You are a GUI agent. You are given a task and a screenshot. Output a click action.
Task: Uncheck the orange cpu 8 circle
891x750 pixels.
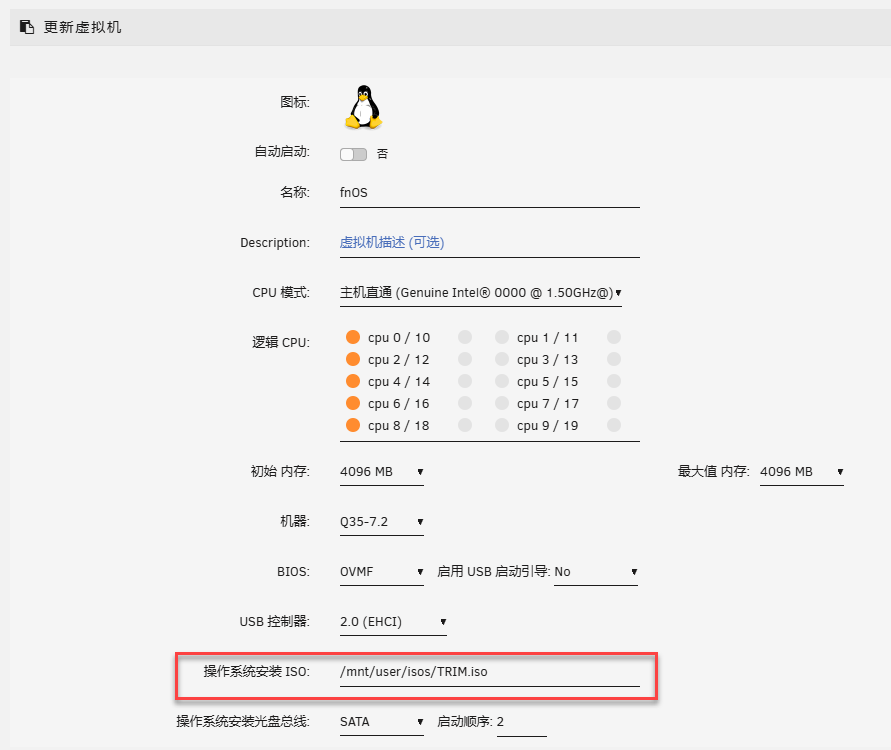click(x=353, y=425)
